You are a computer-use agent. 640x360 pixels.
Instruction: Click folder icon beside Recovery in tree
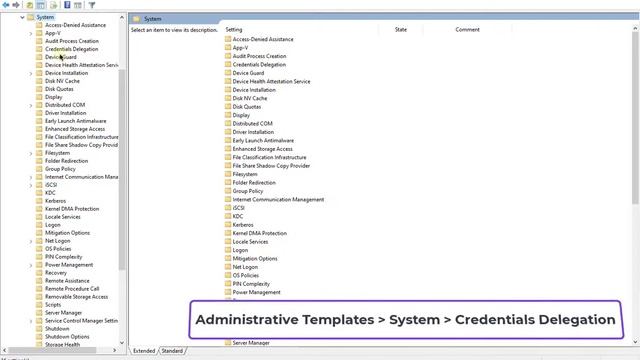(x=39, y=273)
